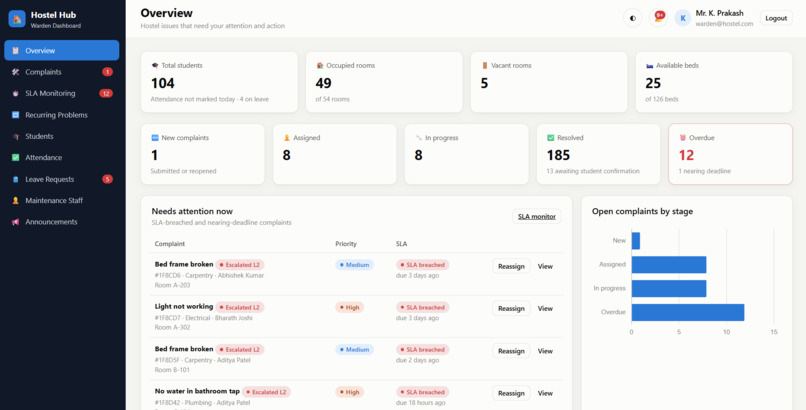Click the Overdue alarm icon
806x410 pixels.
click(683, 138)
